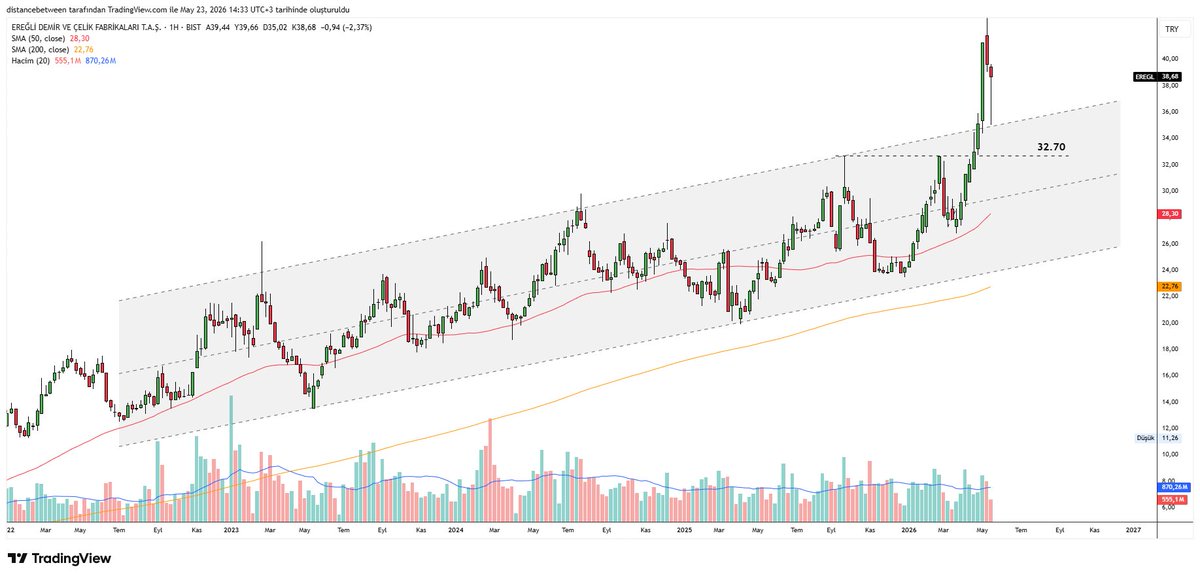Viewport: 1200px width, 578px height.
Task: Click the SMA 200 value 22,76 in legend
Action: [x=84, y=50]
